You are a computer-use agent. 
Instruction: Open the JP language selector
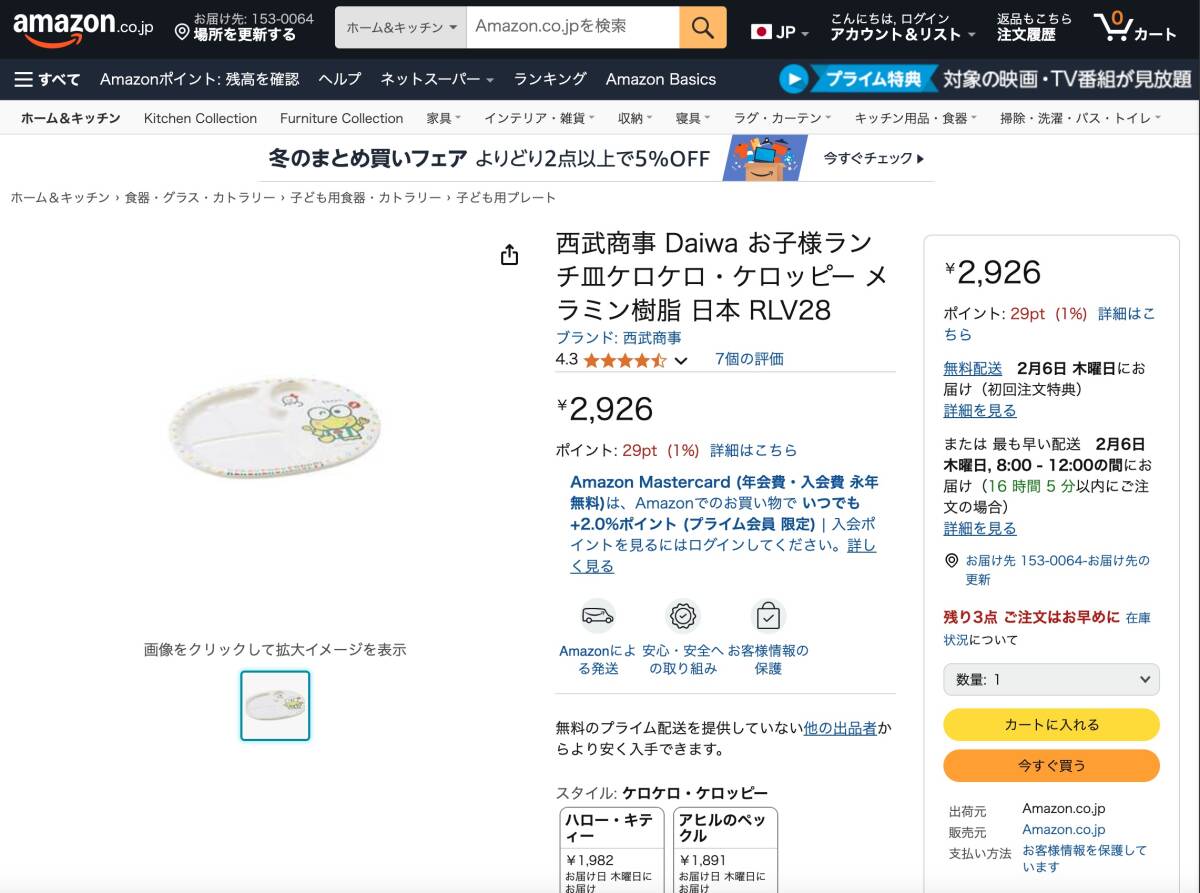(x=780, y=32)
